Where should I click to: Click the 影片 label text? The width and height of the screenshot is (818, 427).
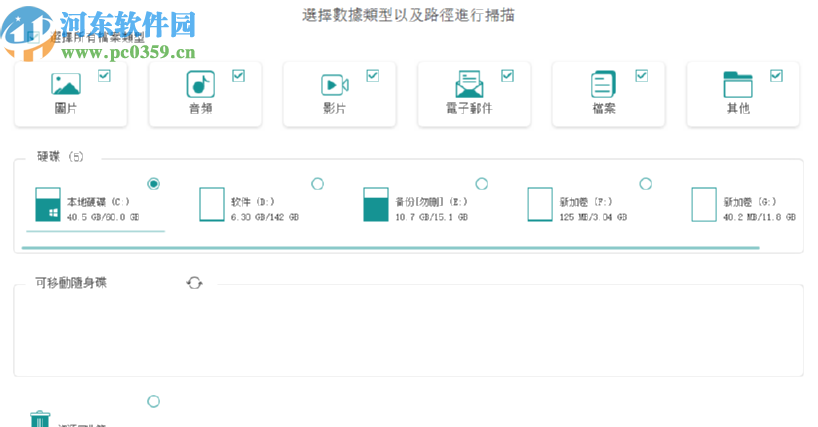click(334, 108)
